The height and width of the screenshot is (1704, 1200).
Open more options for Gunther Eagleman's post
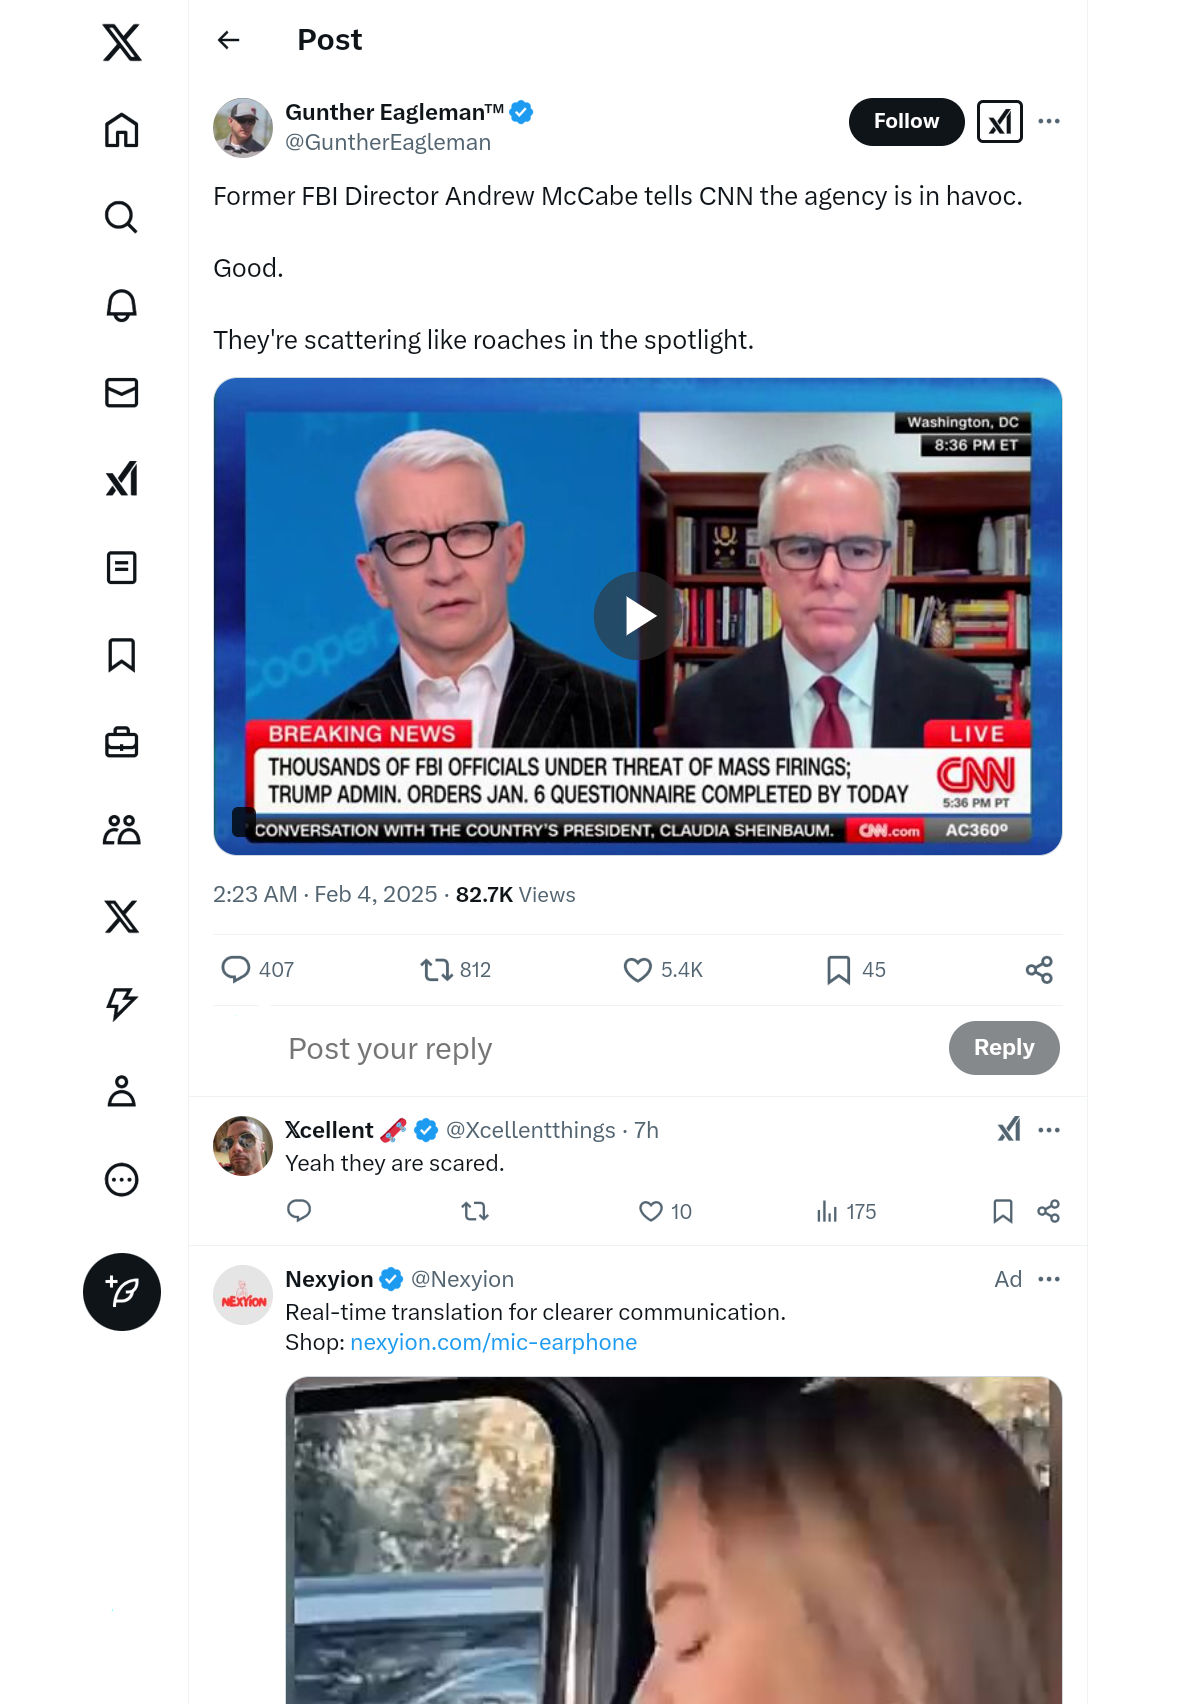click(x=1048, y=121)
